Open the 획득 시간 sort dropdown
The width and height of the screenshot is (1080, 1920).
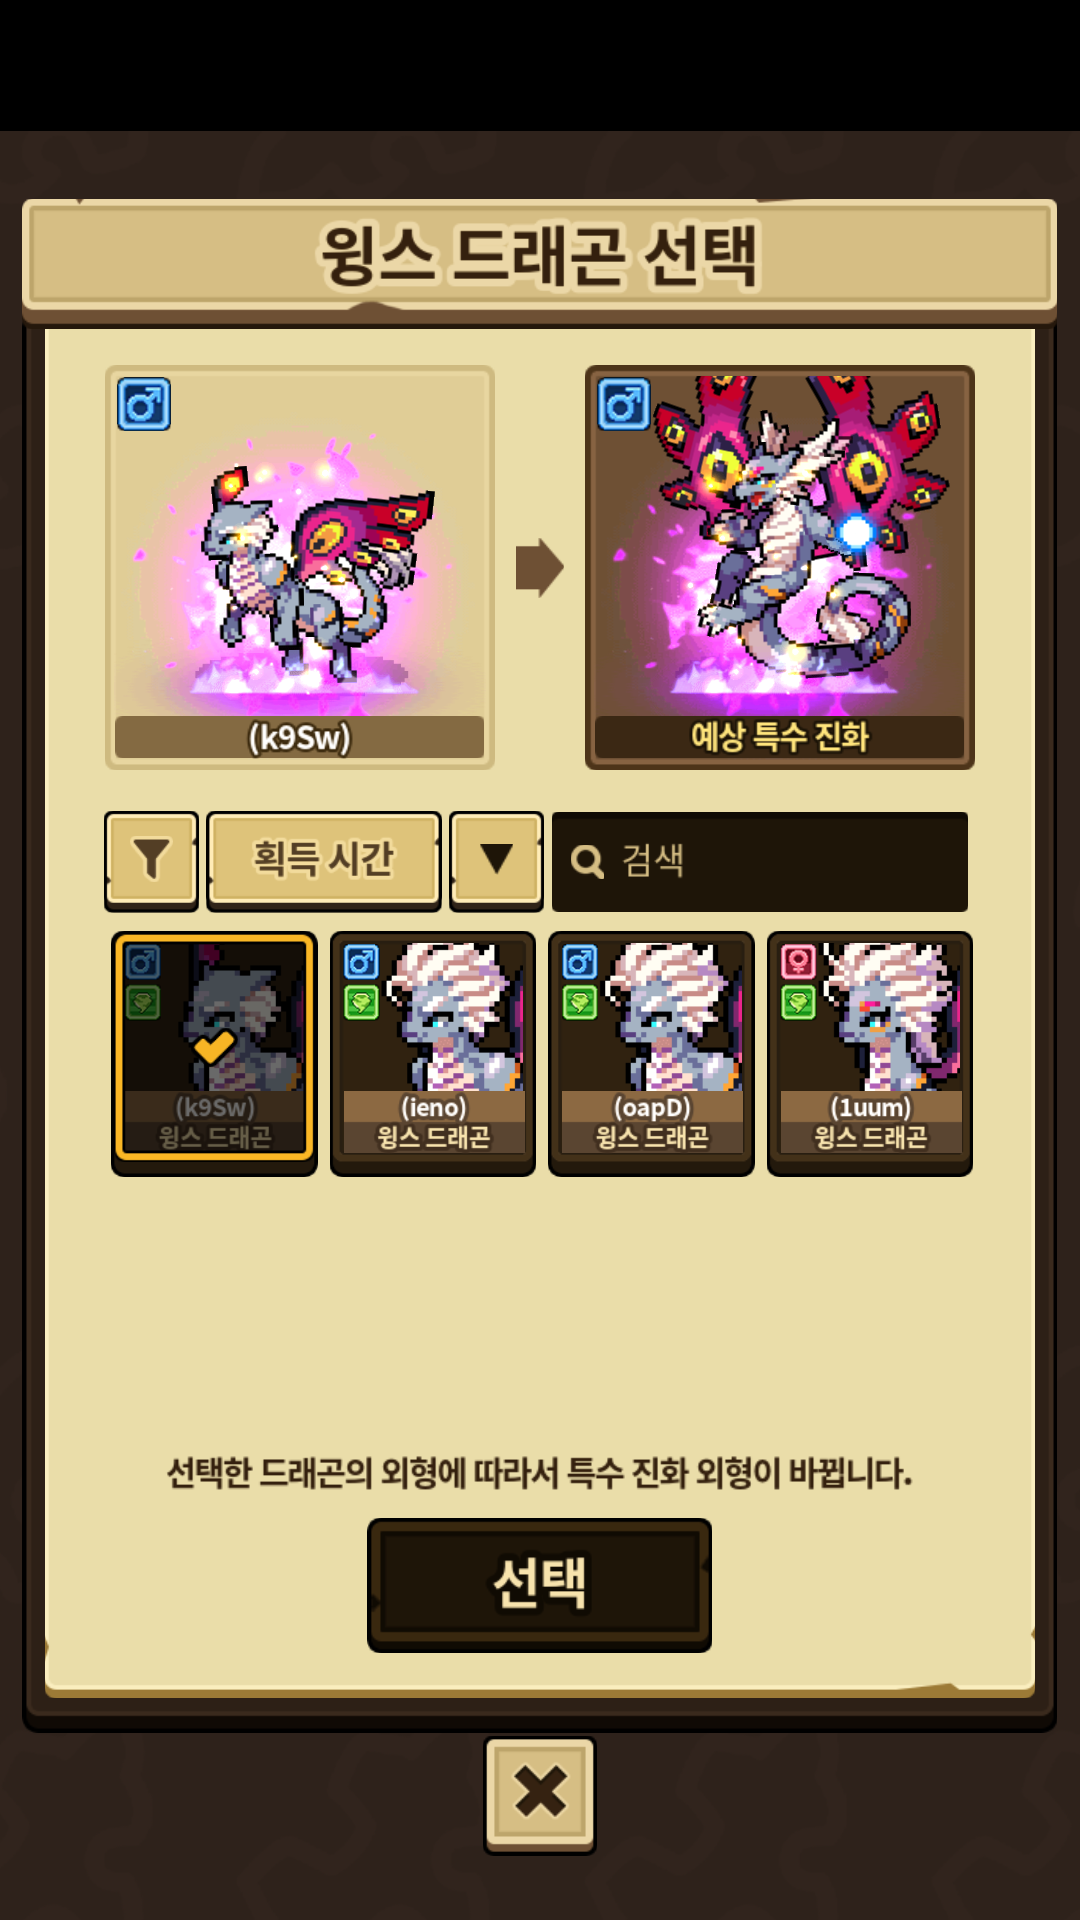[x=324, y=859]
